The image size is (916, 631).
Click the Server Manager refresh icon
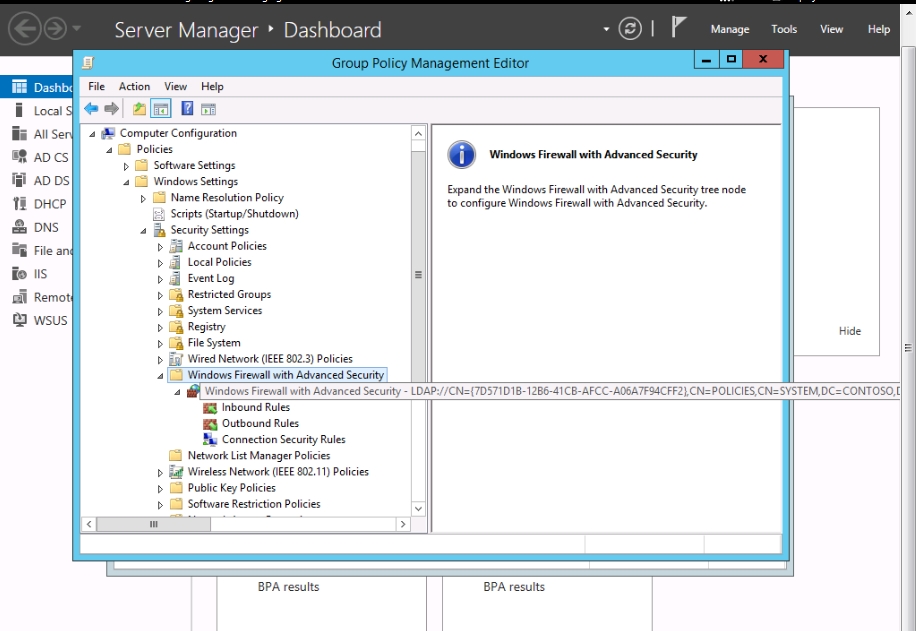click(x=630, y=29)
